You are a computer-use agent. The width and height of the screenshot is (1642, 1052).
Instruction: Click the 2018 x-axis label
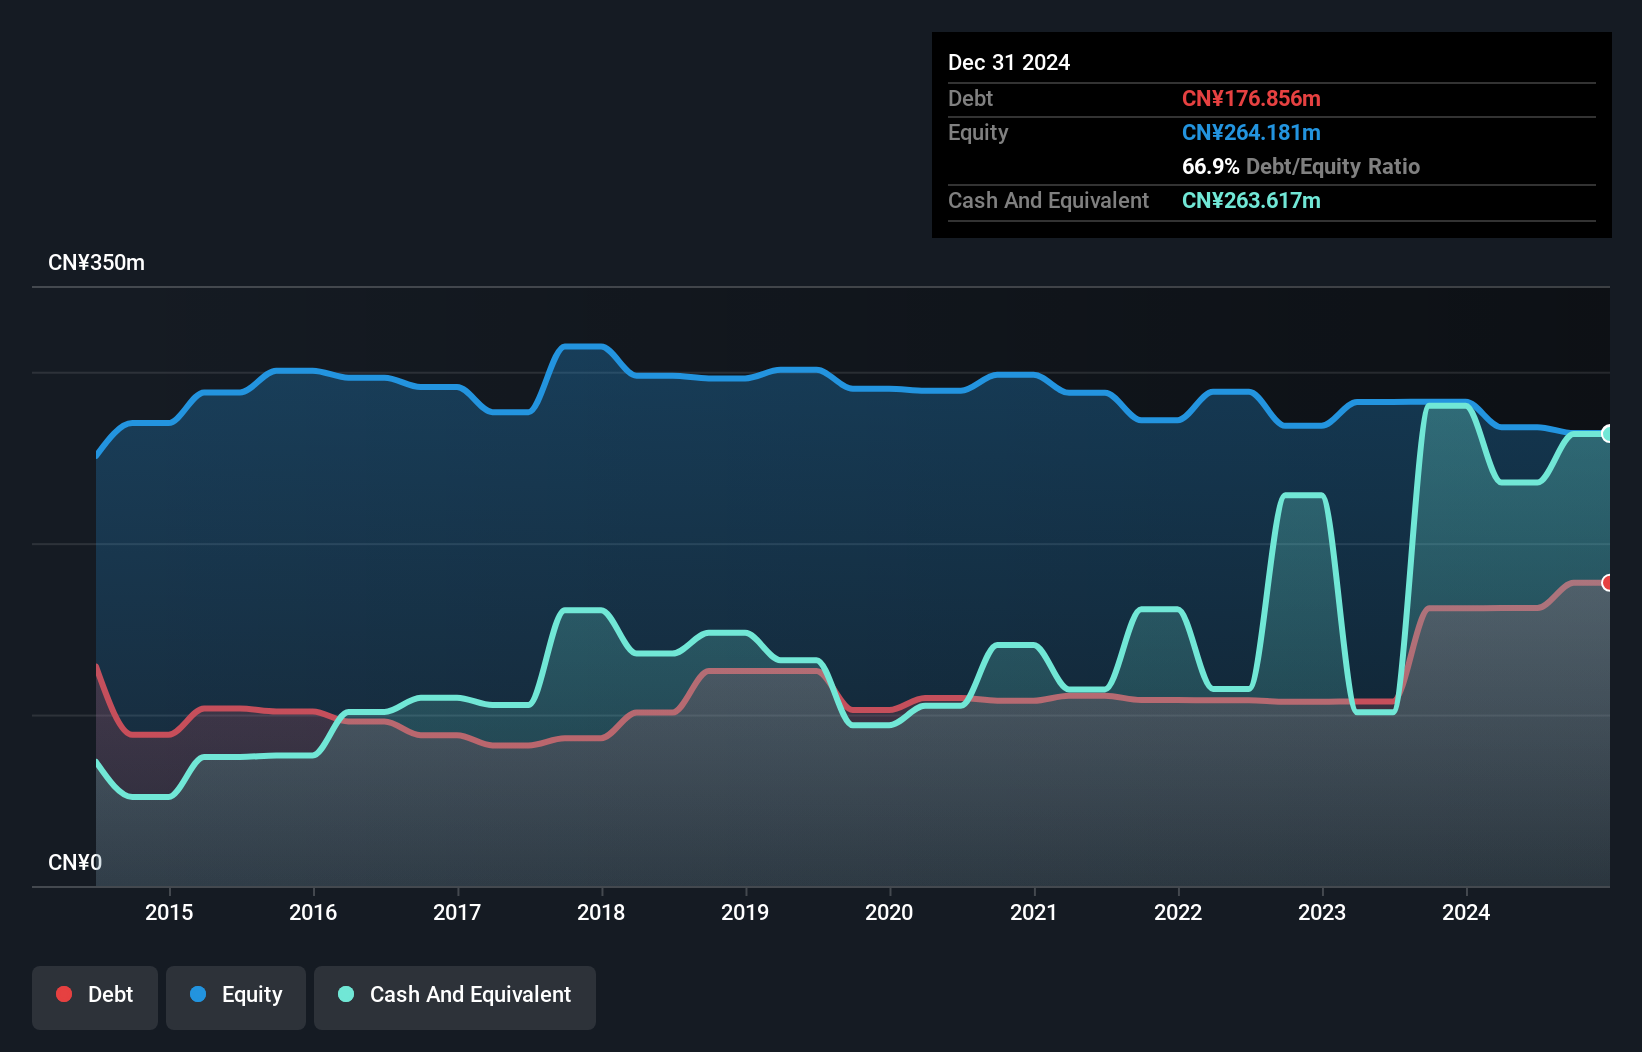601,912
